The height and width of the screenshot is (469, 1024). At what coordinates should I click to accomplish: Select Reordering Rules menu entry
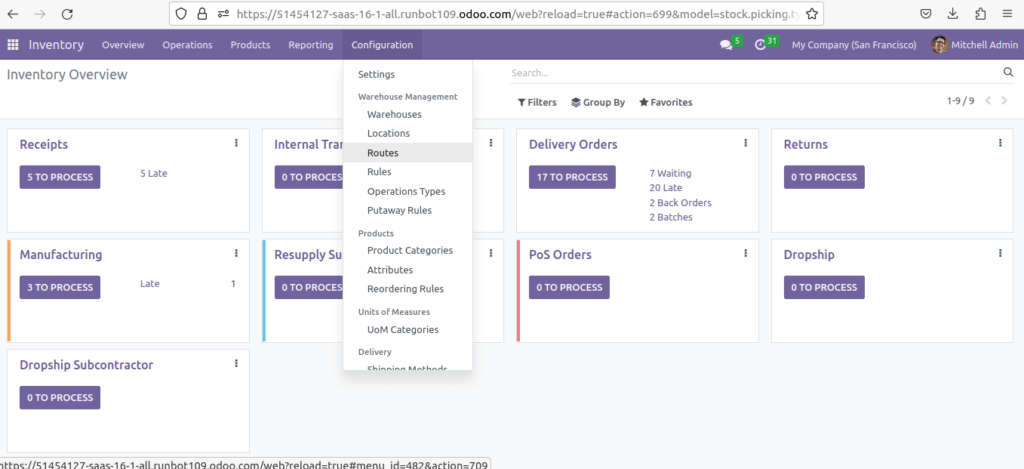tap(408, 289)
